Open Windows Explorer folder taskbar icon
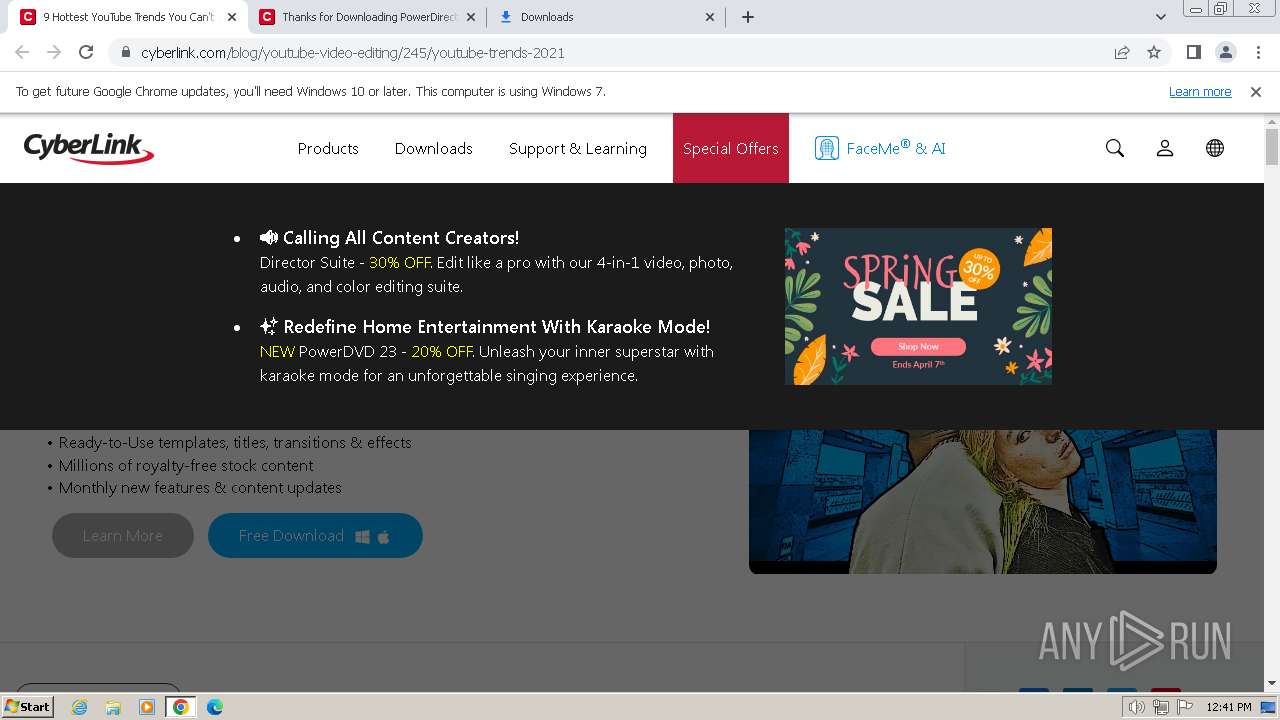This screenshot has height=720, width=1280. 113,707
